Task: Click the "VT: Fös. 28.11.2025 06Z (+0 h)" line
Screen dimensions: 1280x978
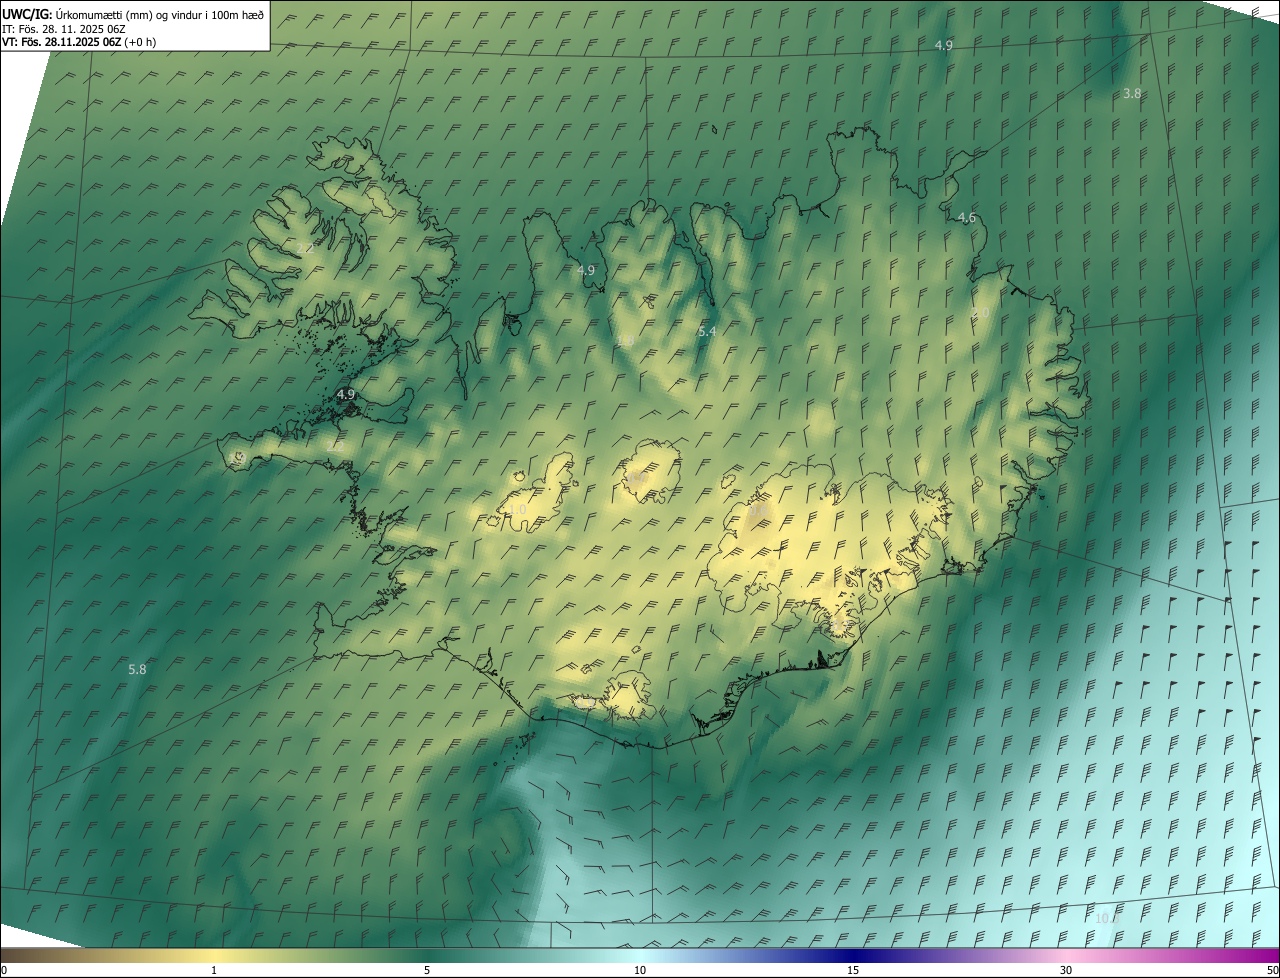Action: 79,42
